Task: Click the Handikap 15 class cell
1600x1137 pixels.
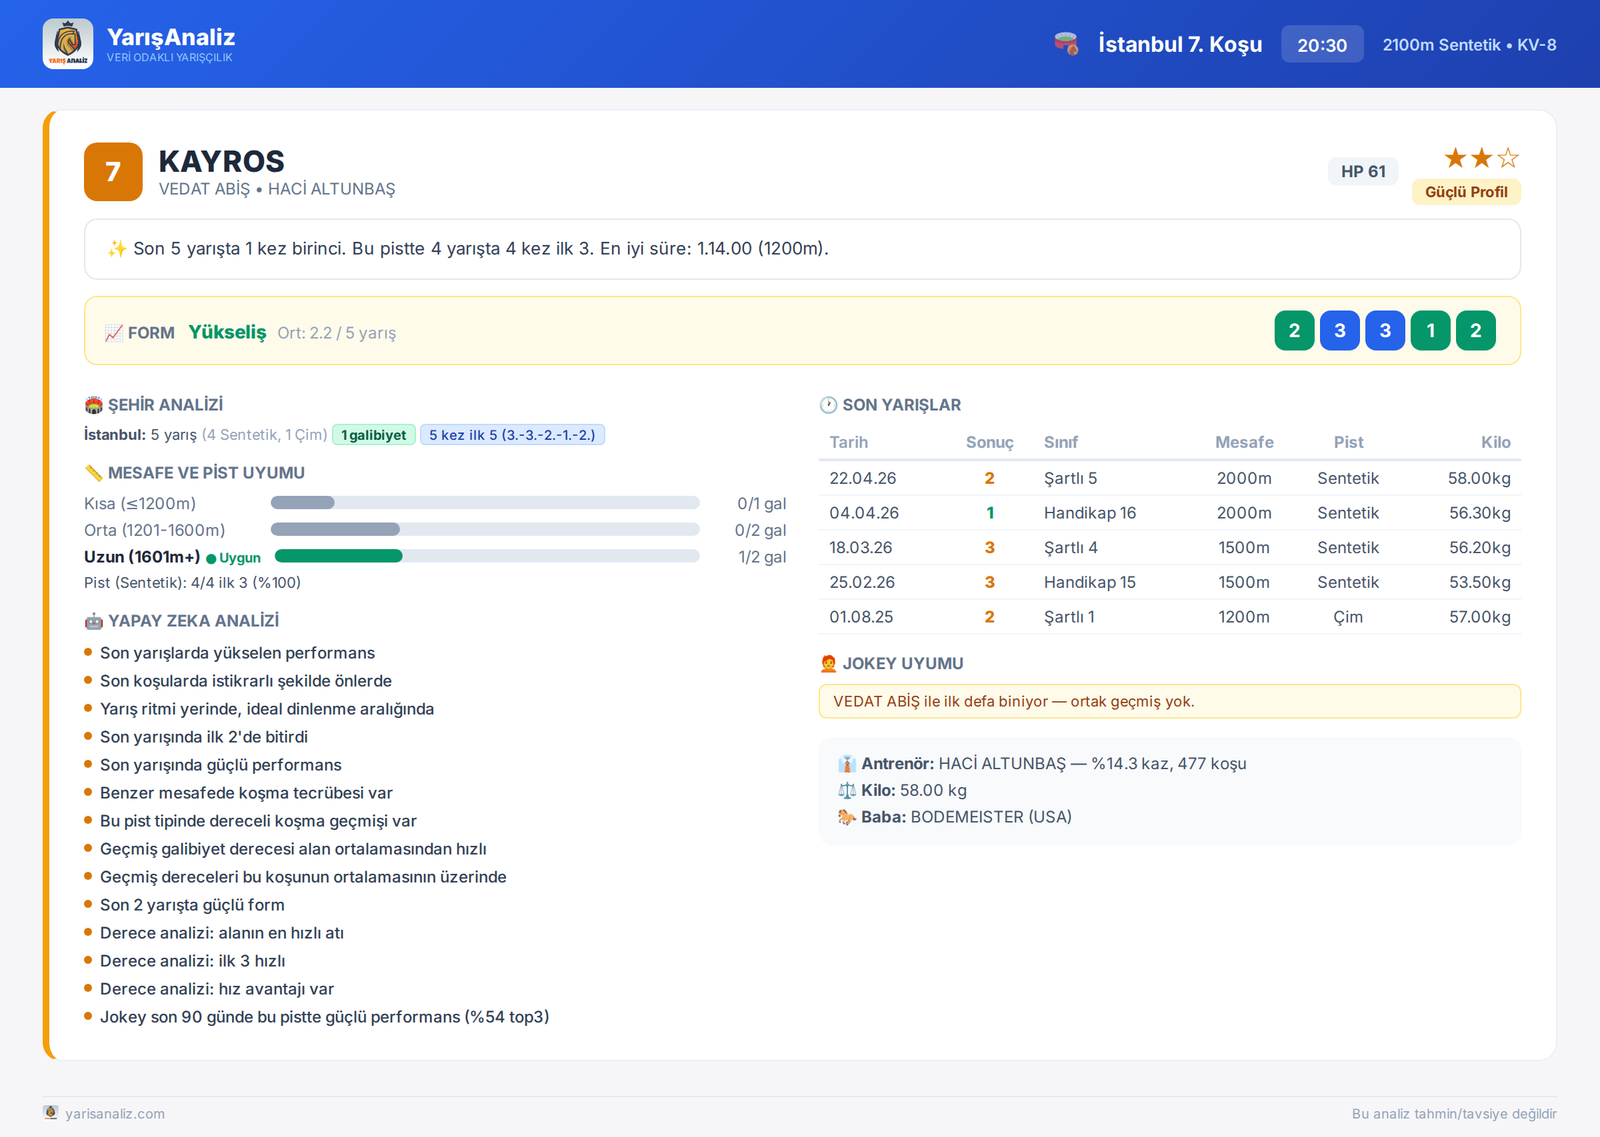Action: tap(1089, 582)
